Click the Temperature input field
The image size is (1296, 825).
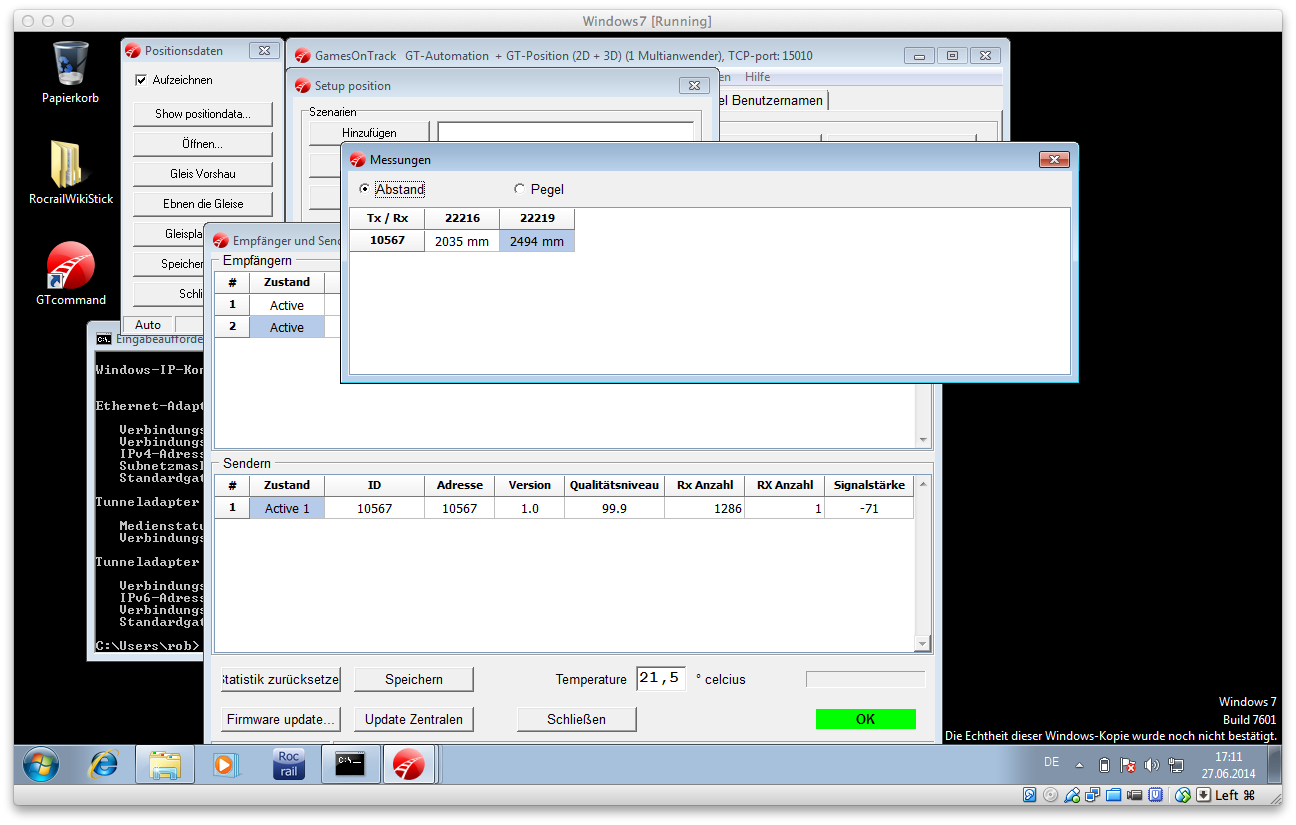click(x=661, y=679)
